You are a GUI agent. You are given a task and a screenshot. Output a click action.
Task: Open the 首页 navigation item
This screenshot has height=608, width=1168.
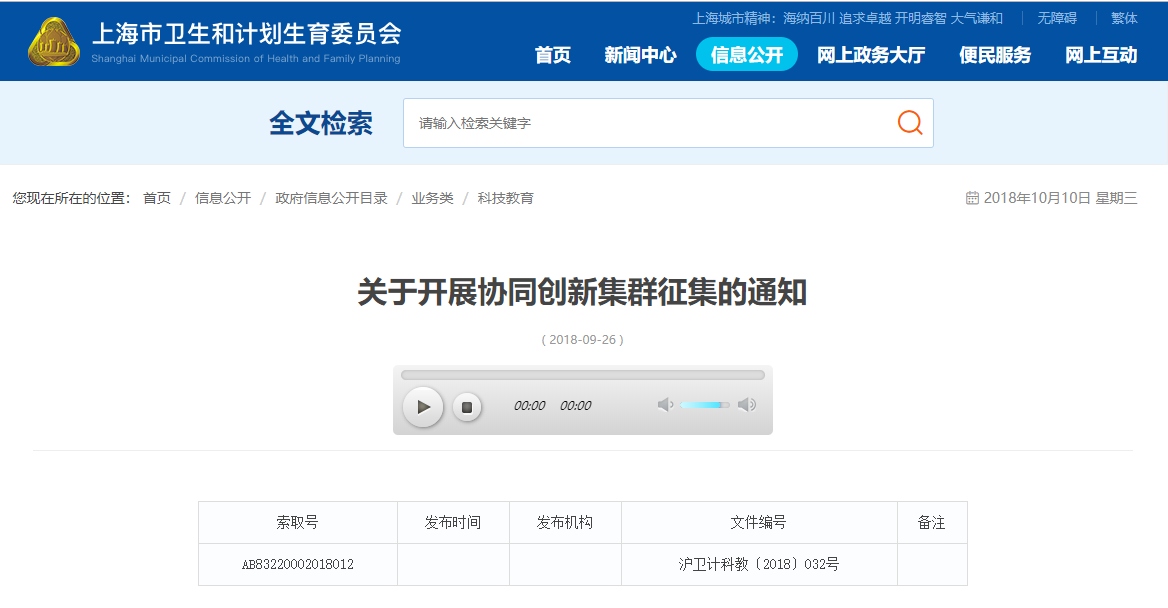pos(553,55)
